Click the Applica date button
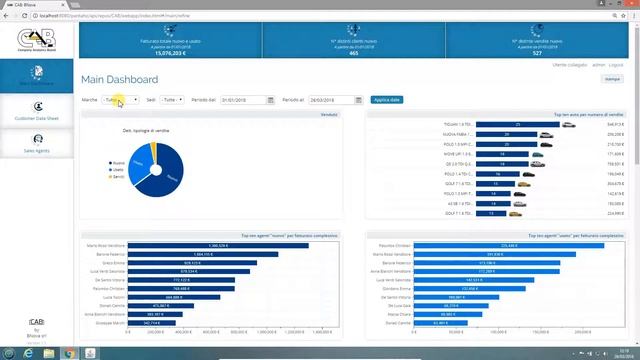Image resolution: width=640 pixels, height=360 pixels. (387, 100)
